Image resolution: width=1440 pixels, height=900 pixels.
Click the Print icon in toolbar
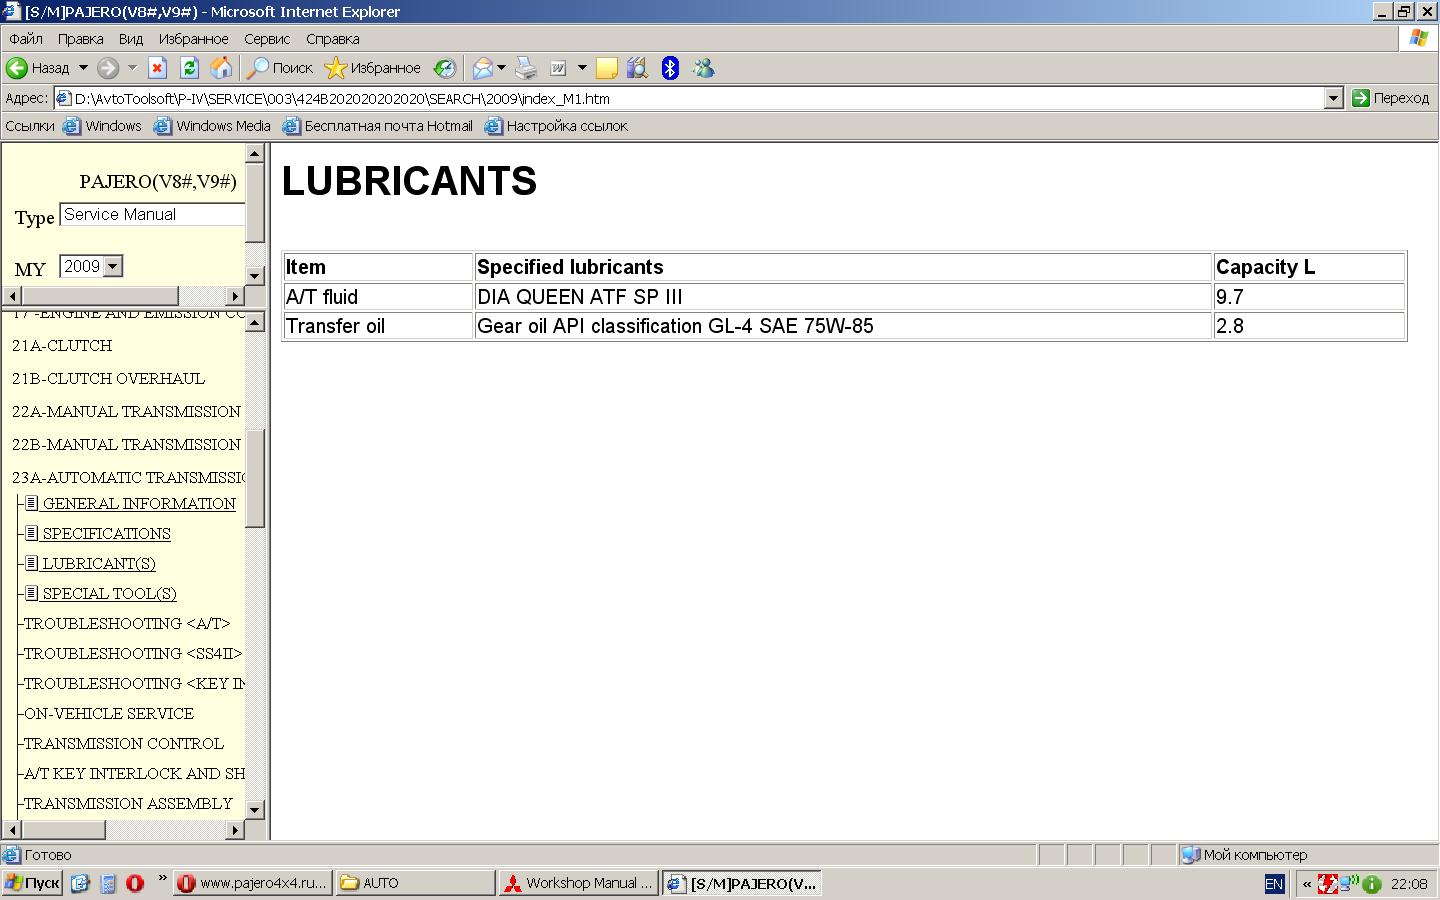point(526,68)
